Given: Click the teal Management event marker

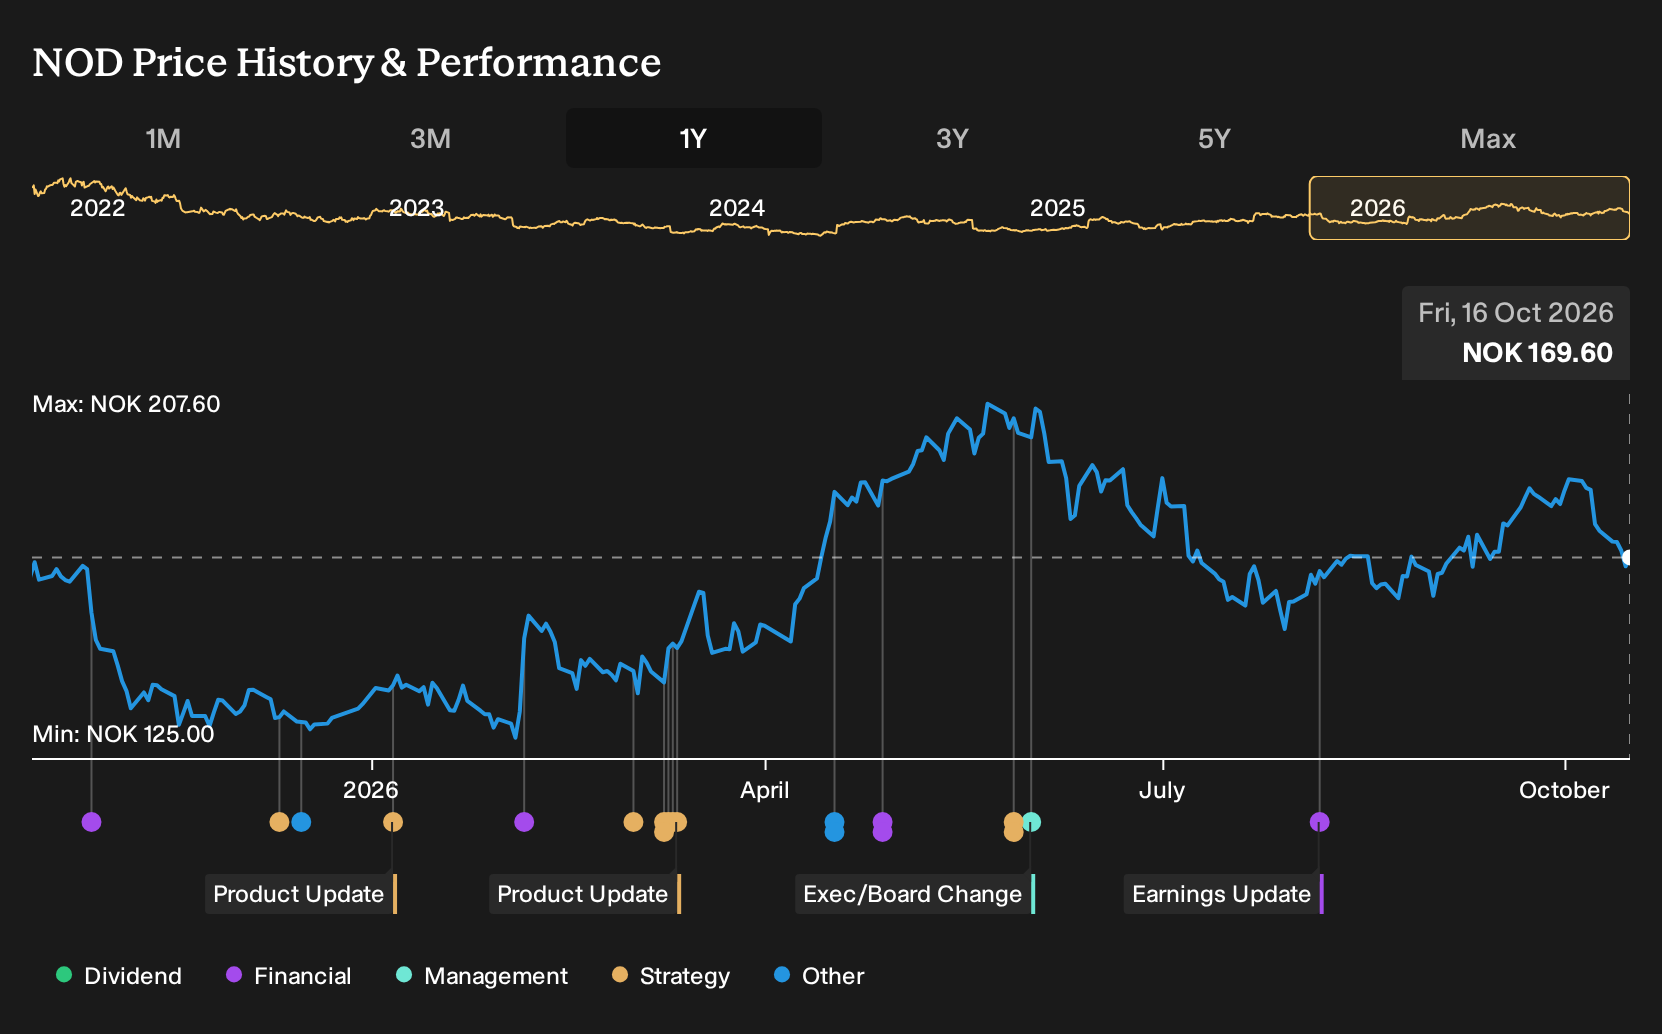Looking at the screenshot, I should point(1032,822).
